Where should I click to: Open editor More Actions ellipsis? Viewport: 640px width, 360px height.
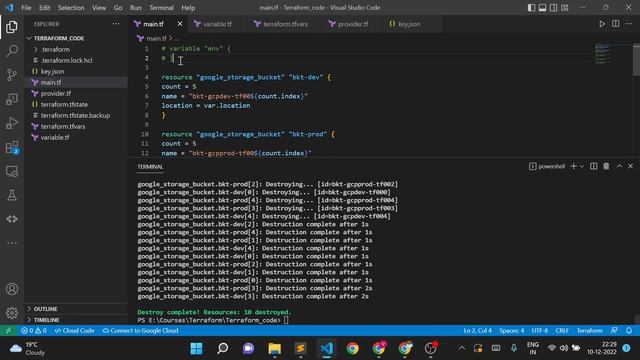(629, 24)
